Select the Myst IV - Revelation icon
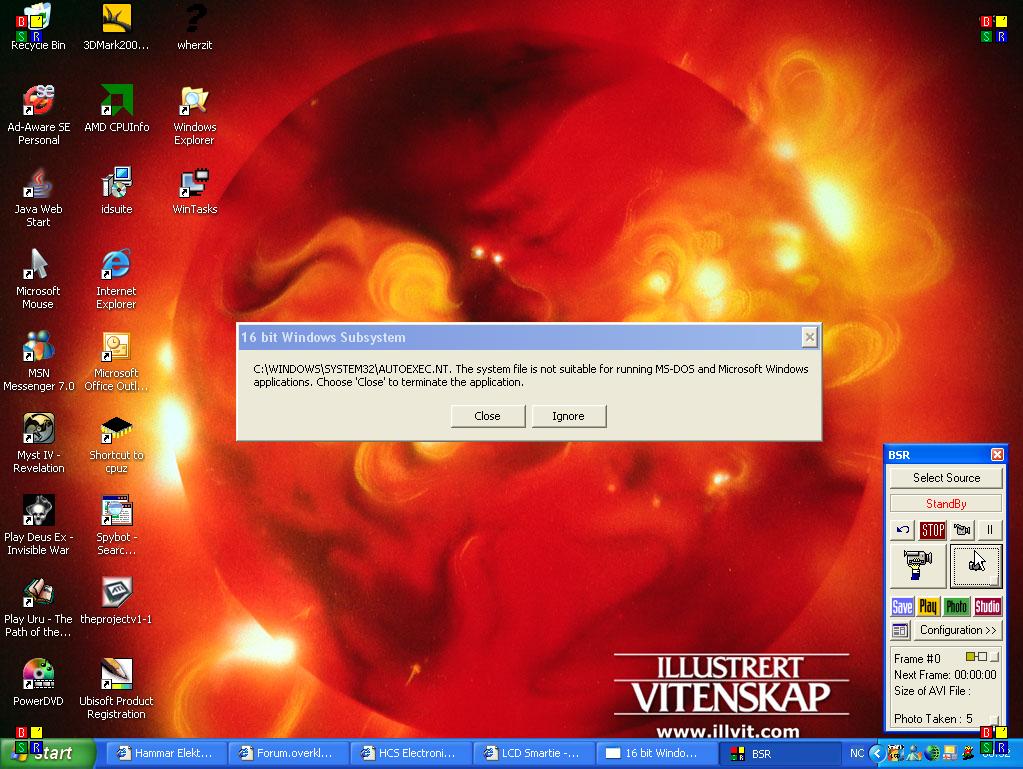The image size is (1023, 769). coord(38,444)
